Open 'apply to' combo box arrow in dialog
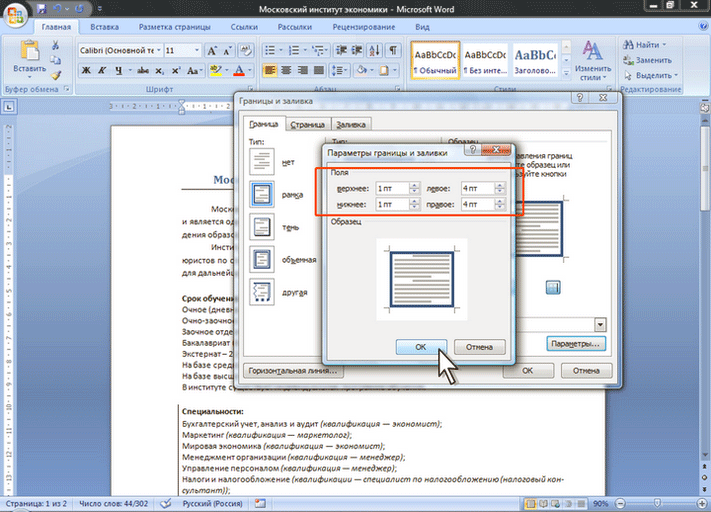Image resolution: width=711 pixels, height=512 pixels. click(600, 324)
